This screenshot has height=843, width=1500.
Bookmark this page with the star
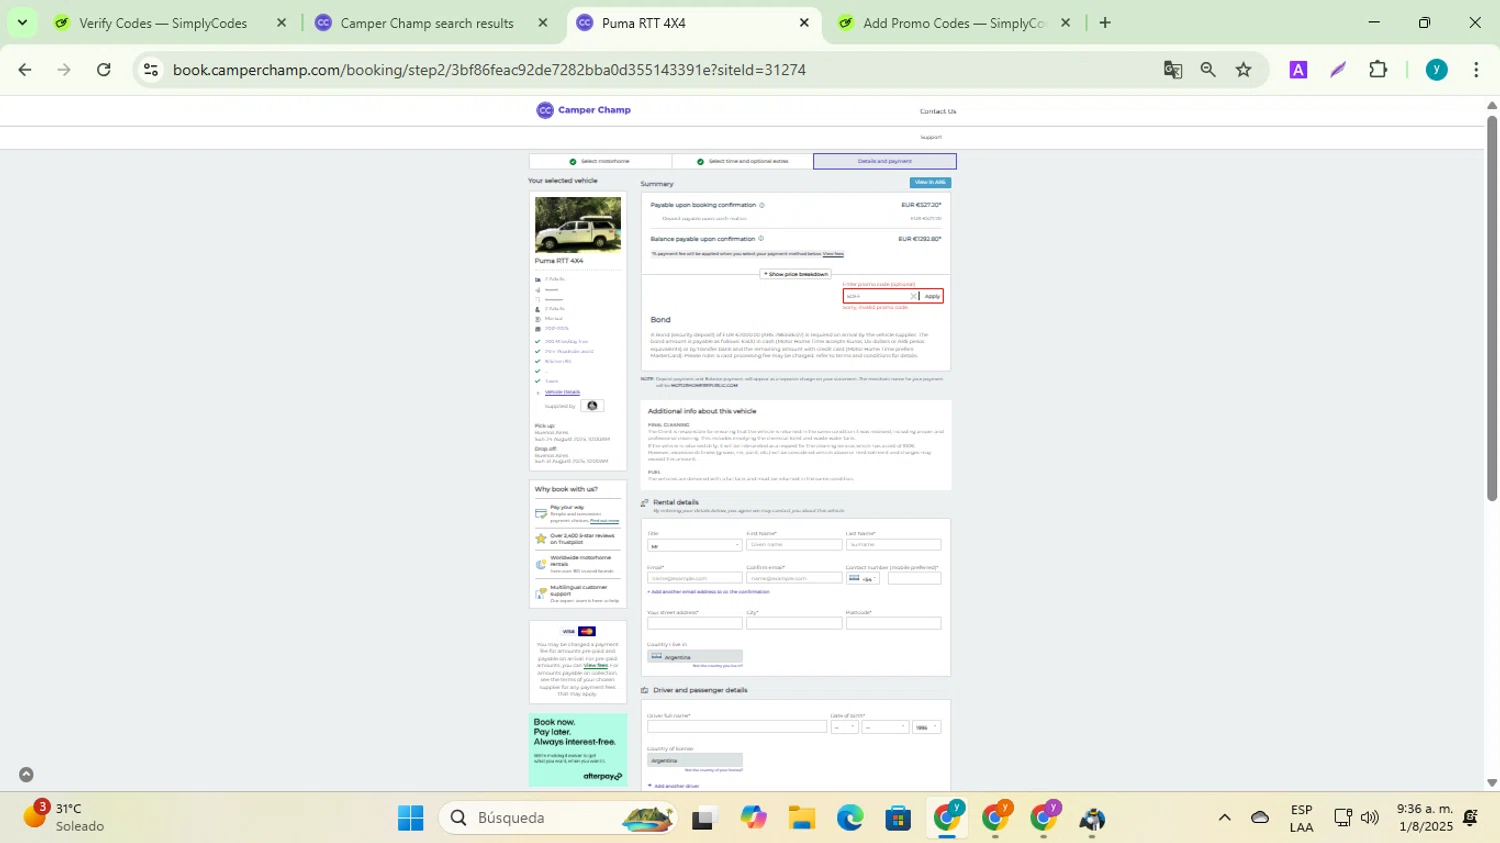click(1243, 70)
